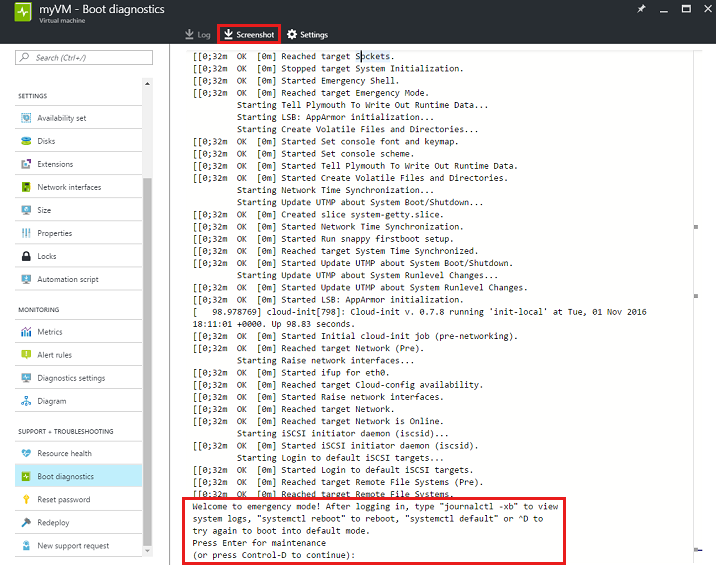Click the Extensions icon
The image size is (716, 565).
tap(26, 164)
